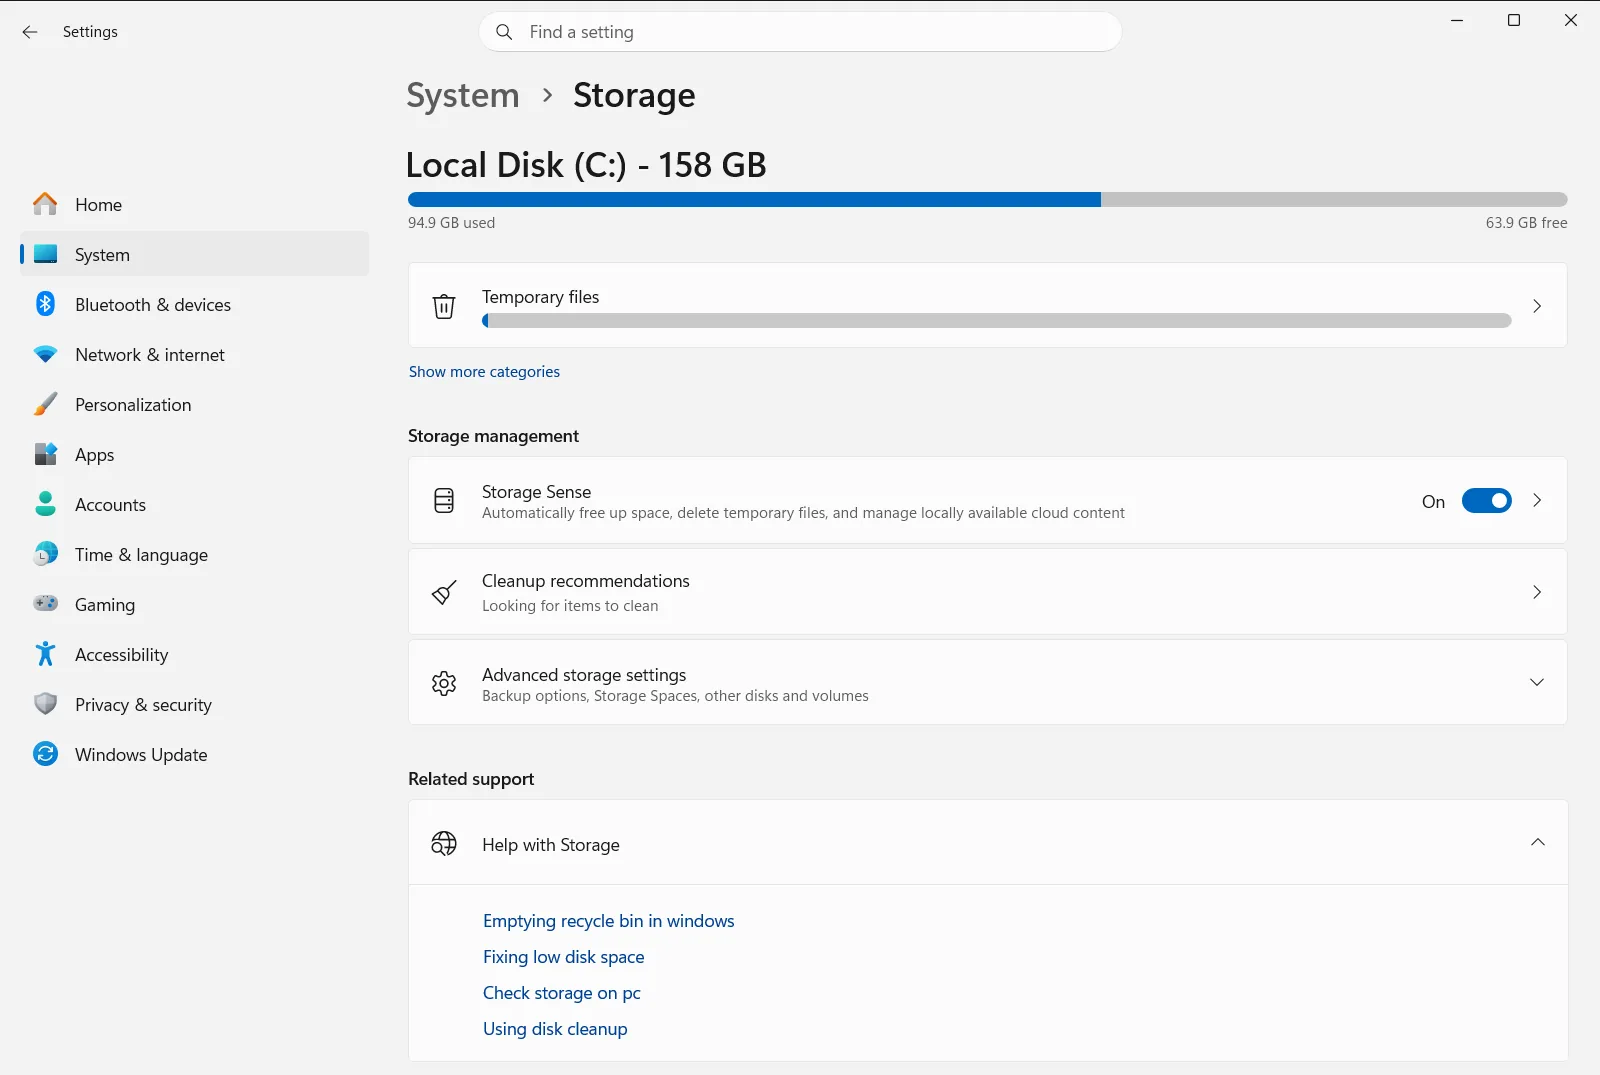Screen dimensions: 1600x1075
Task: Click the Personalization paintbrush icon
Action: pos(45,404)
